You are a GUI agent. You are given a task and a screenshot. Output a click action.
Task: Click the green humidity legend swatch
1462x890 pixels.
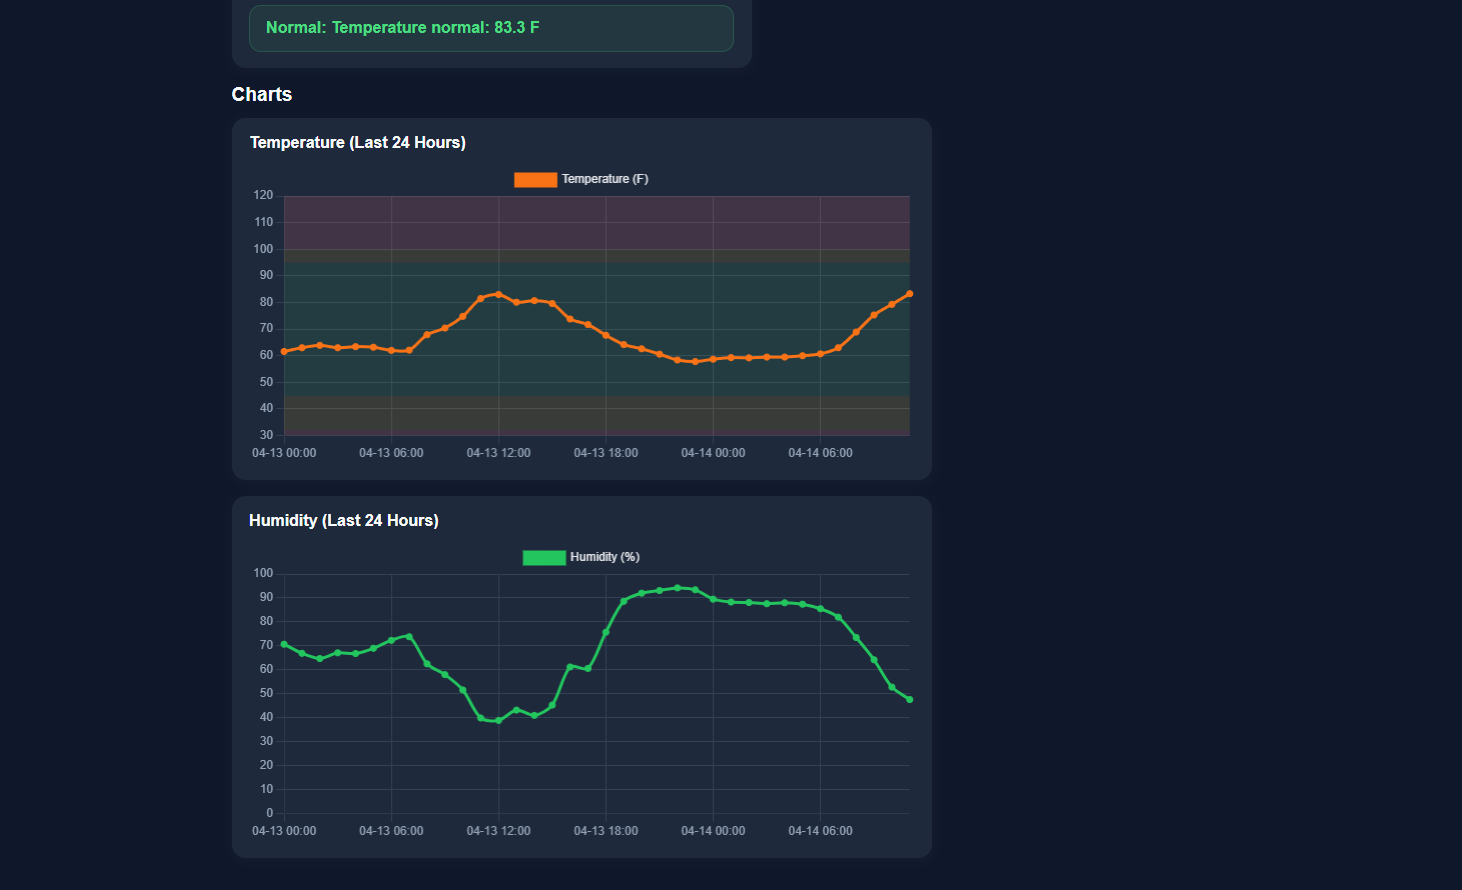(x=543, y=557)
